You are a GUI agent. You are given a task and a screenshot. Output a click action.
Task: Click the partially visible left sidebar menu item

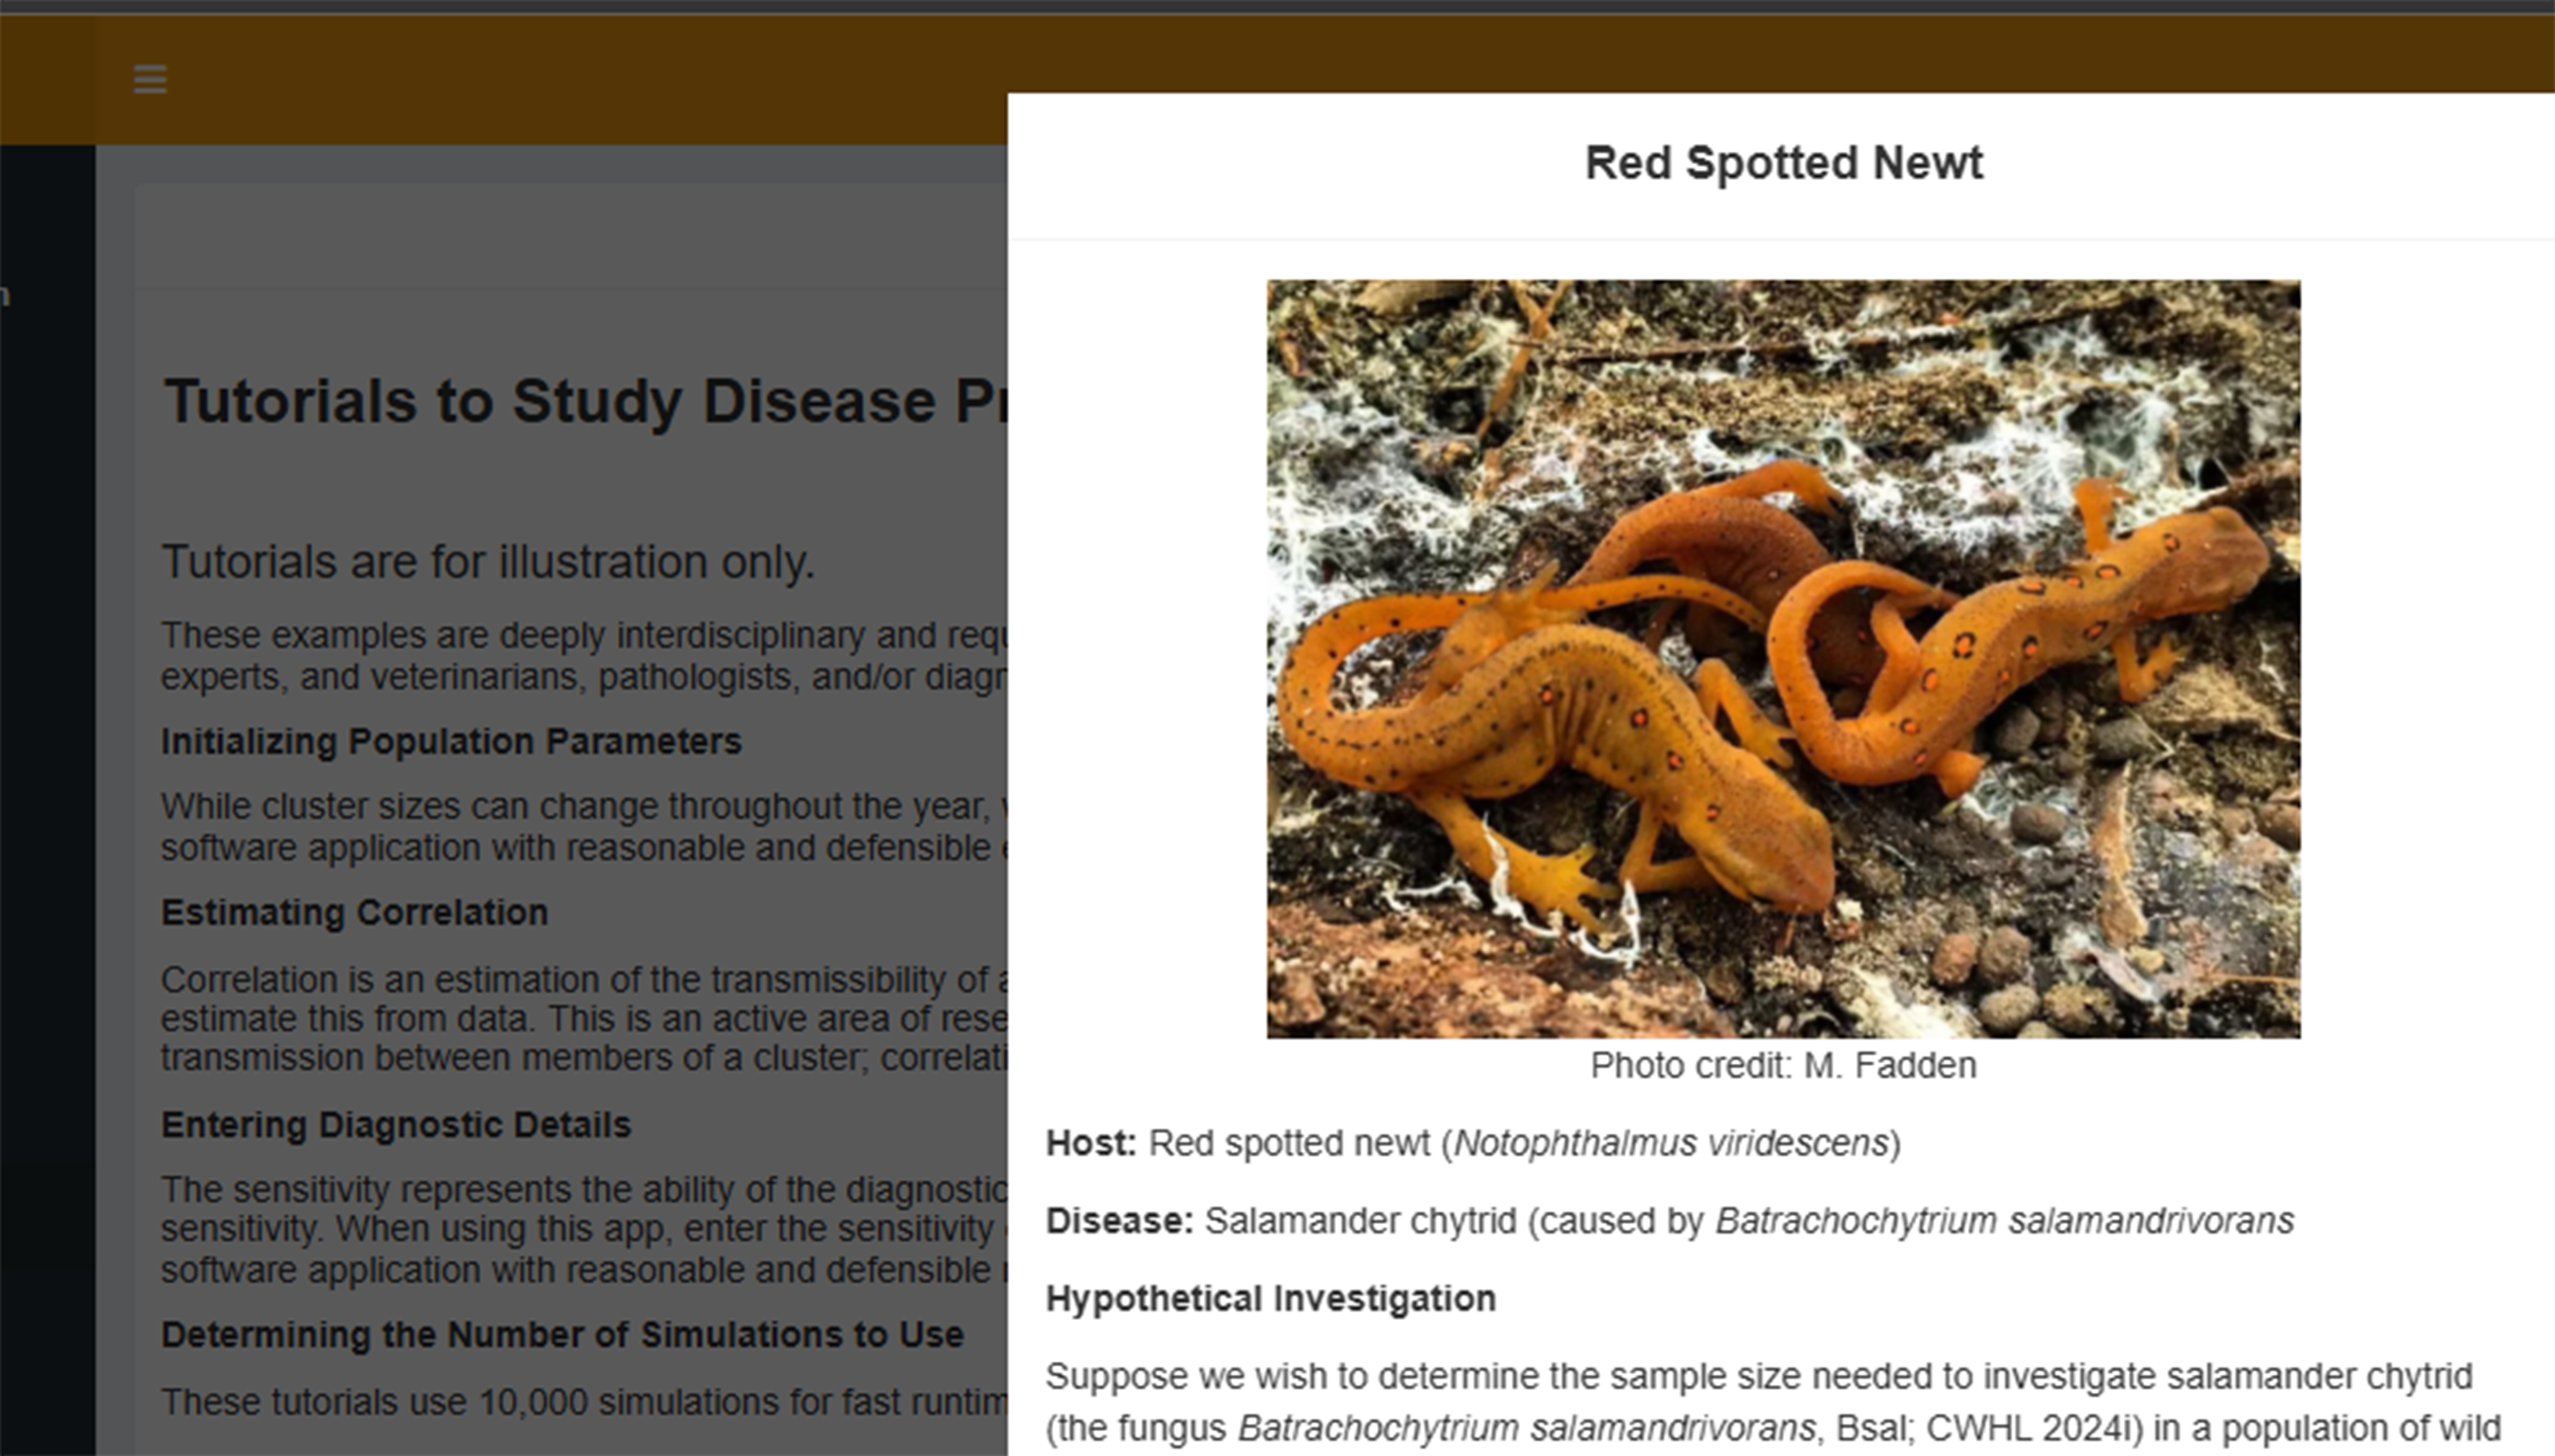click(x=8, y=296)
